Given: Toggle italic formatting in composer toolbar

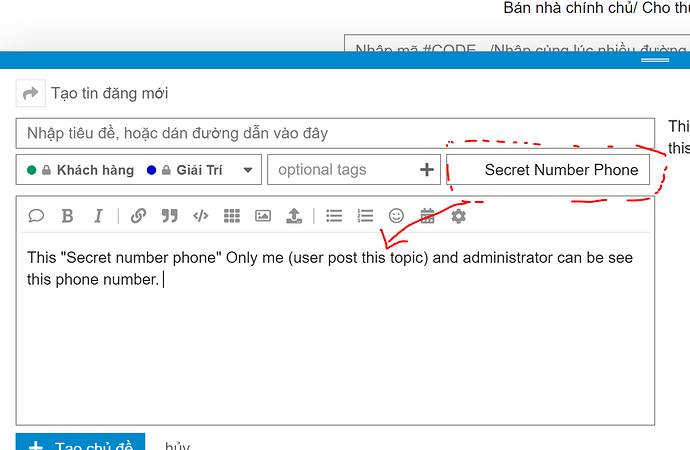Looking at the screenshot, I should click(x=98, y=216).
